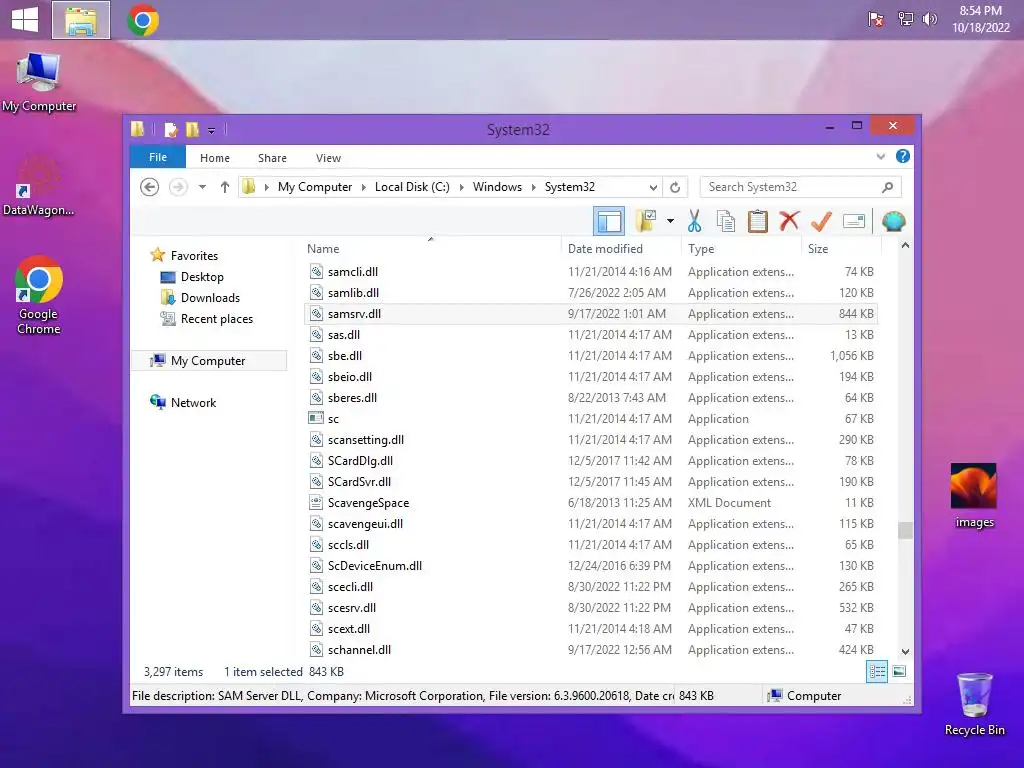Open Recent places in navigation pane
The height and width of the screenshot is (768, 1024).
click(217, 319)
